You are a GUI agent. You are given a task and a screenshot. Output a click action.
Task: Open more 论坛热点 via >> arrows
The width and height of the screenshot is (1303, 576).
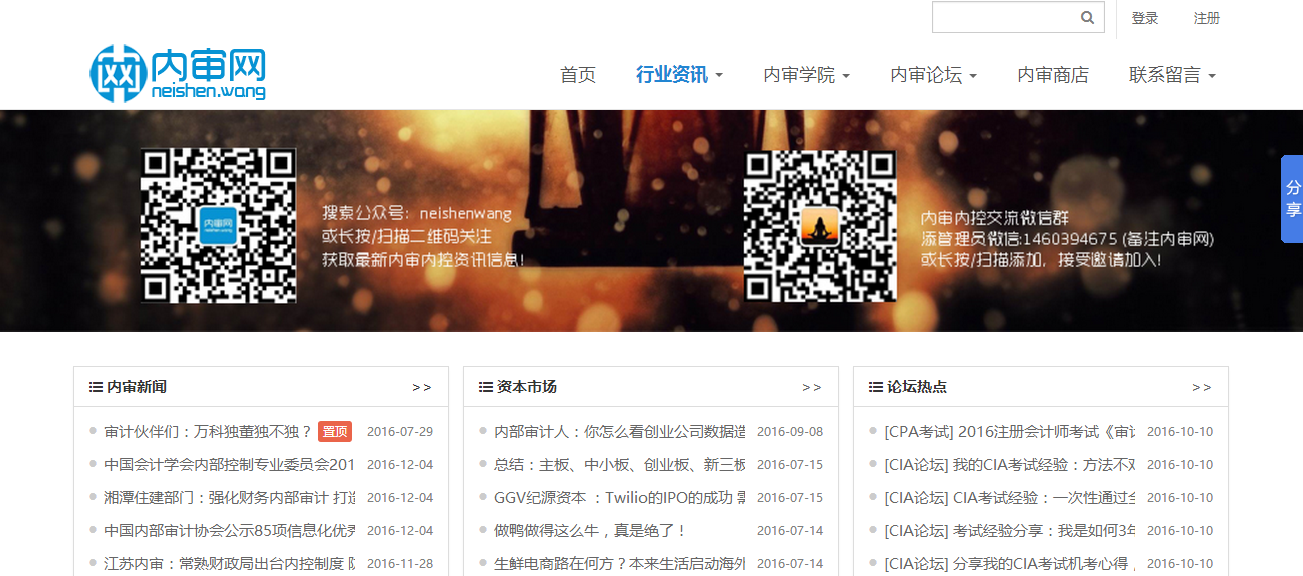(1201, 387)
